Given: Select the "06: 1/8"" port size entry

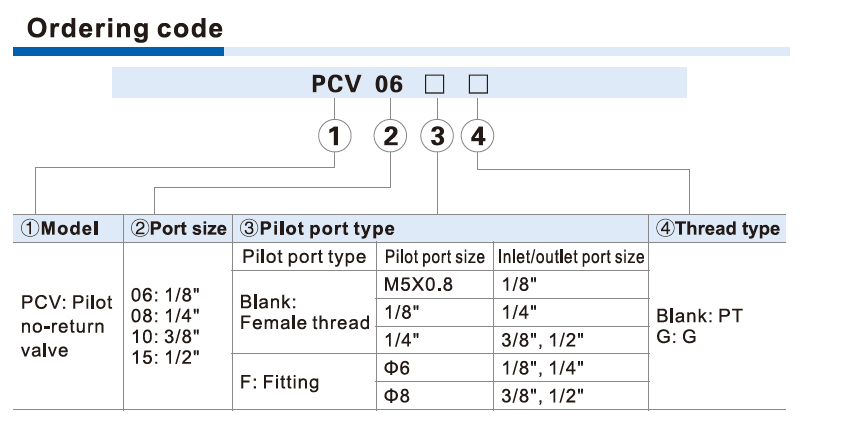Looking at the screenshot, I should (x=166, y=297).
